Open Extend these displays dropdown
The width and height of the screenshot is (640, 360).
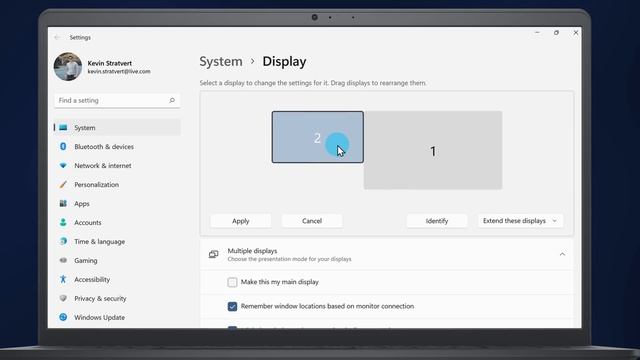coord(520,221)
